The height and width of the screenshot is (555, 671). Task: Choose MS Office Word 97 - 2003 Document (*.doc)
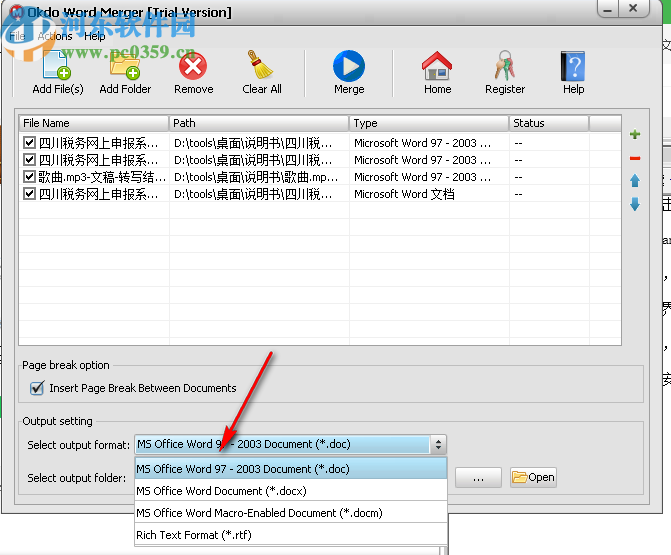pyautogui.click(x=291, y=469)
